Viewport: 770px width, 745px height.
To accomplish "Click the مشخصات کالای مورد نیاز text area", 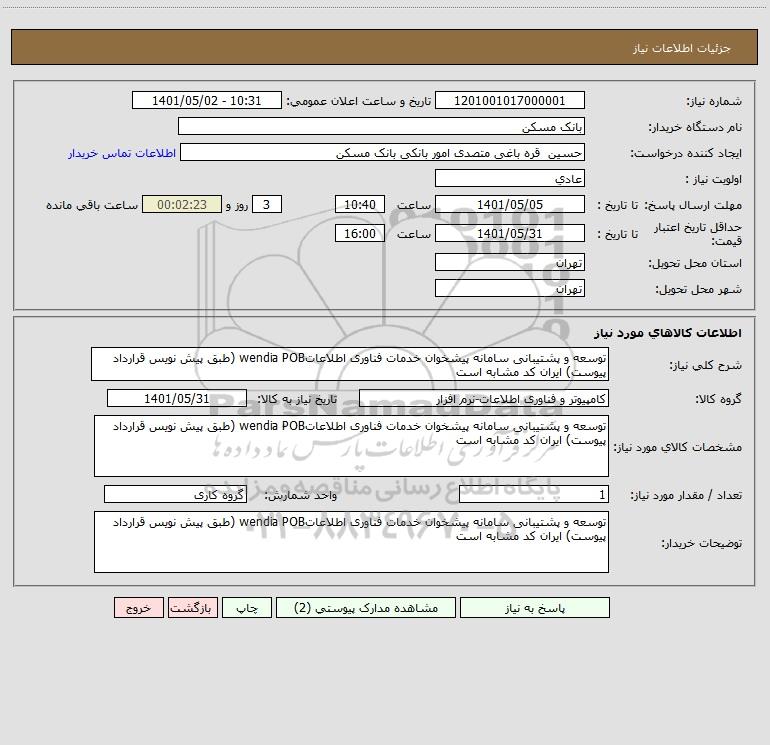I will (351, 446).
